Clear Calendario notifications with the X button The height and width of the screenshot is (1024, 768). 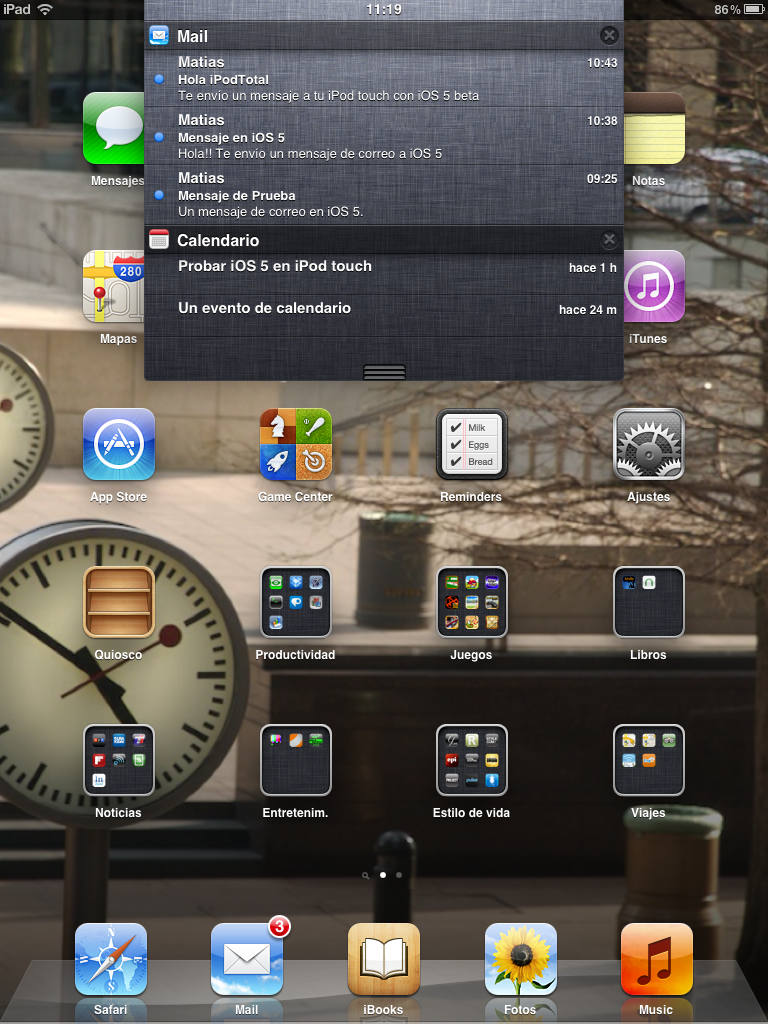609,240
